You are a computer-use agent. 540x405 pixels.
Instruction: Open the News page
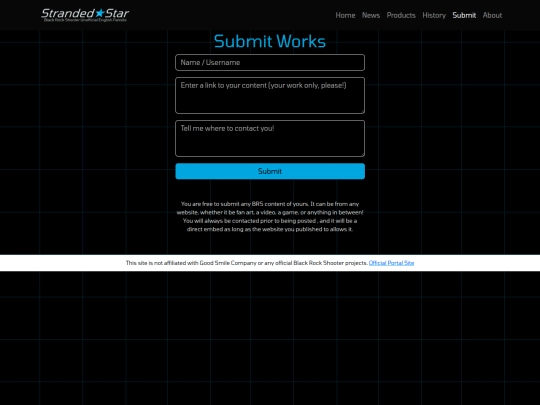371,15
